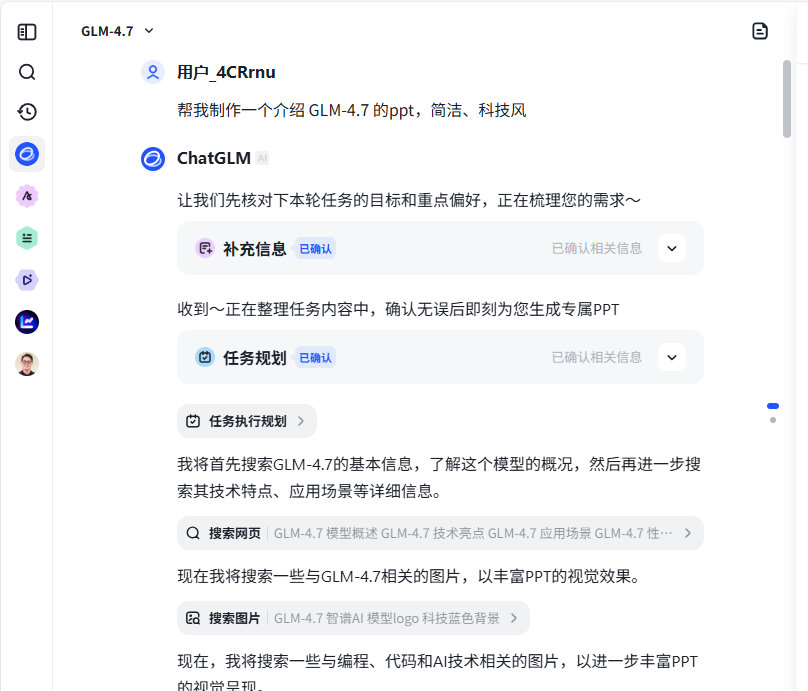Expand the 任务规划 card chevron
Screen dimensions: 808x691
672,357
